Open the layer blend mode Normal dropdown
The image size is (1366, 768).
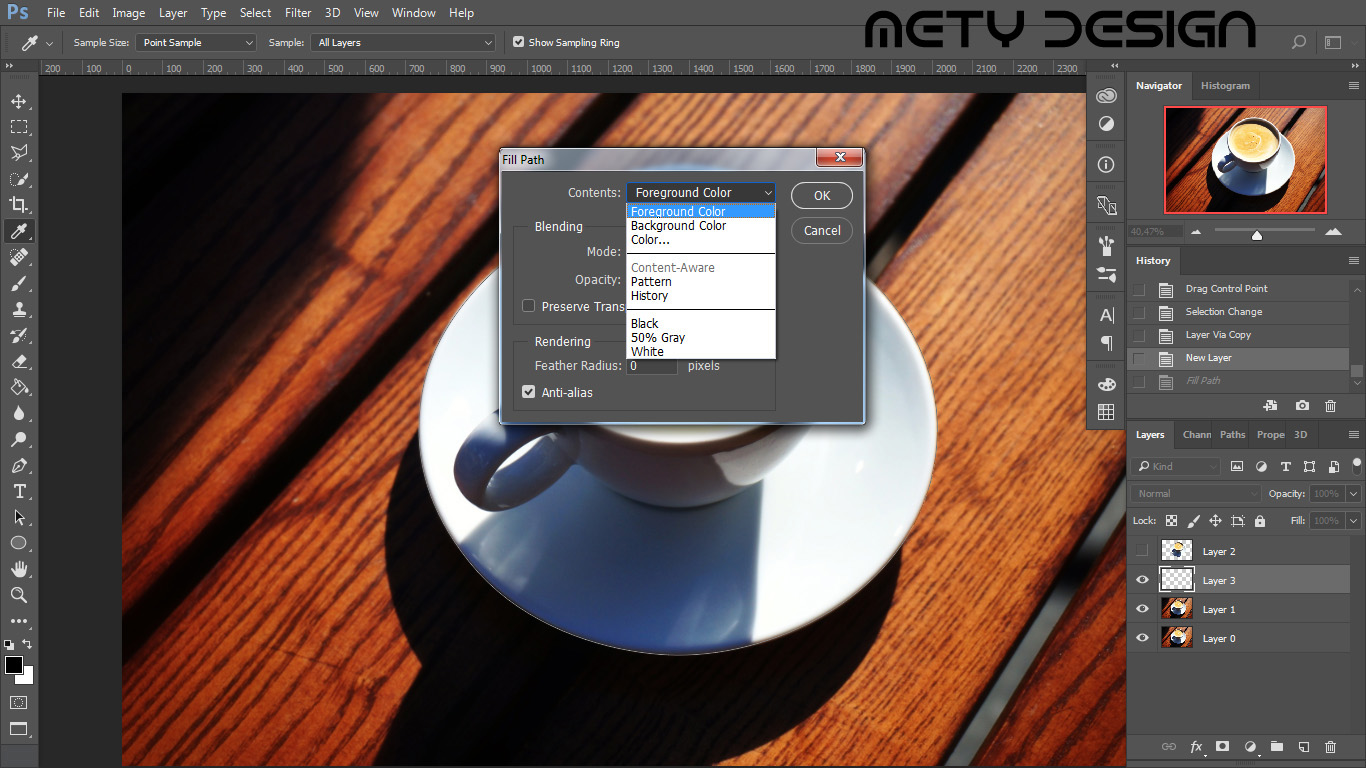pos(1197,493)
